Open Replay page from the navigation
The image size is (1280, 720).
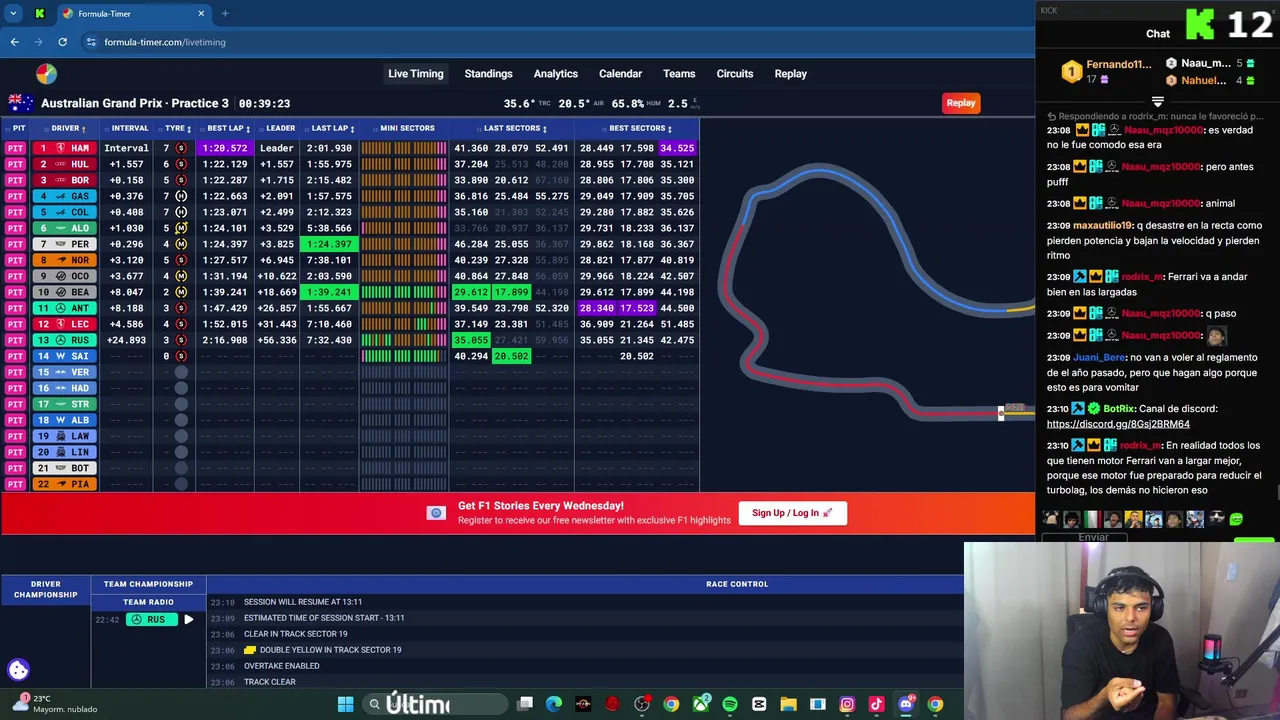(x=790, y=74)
